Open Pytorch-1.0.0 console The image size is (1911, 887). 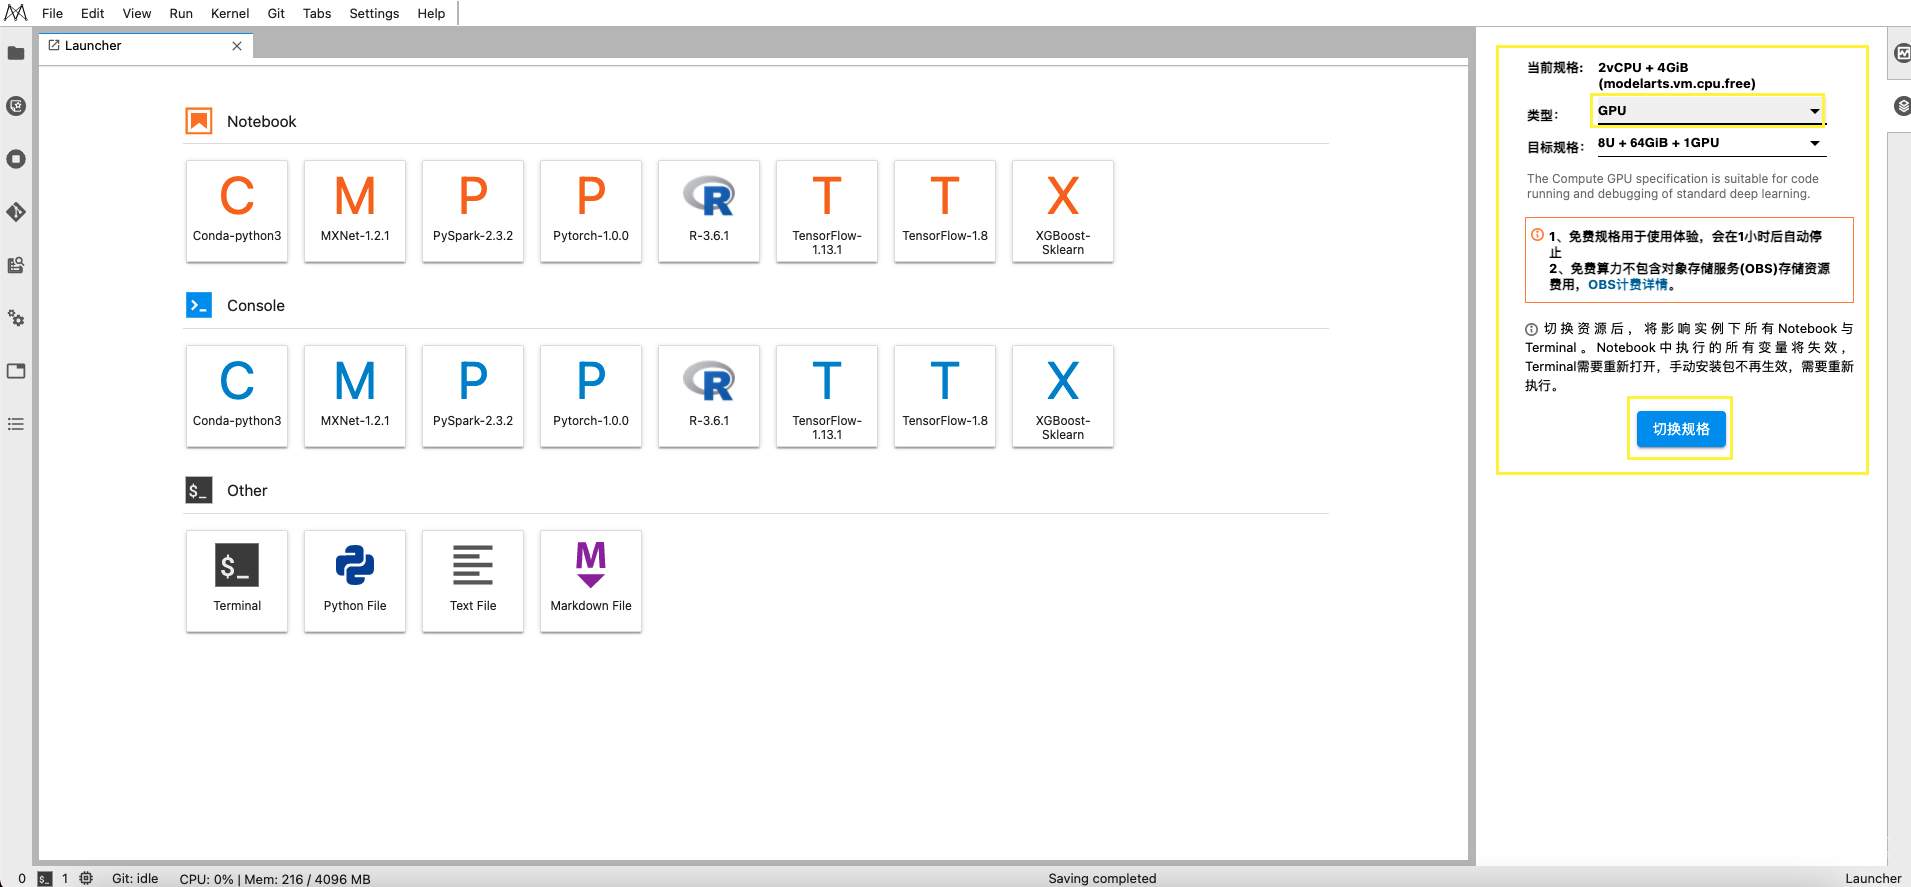click(591, 396)
